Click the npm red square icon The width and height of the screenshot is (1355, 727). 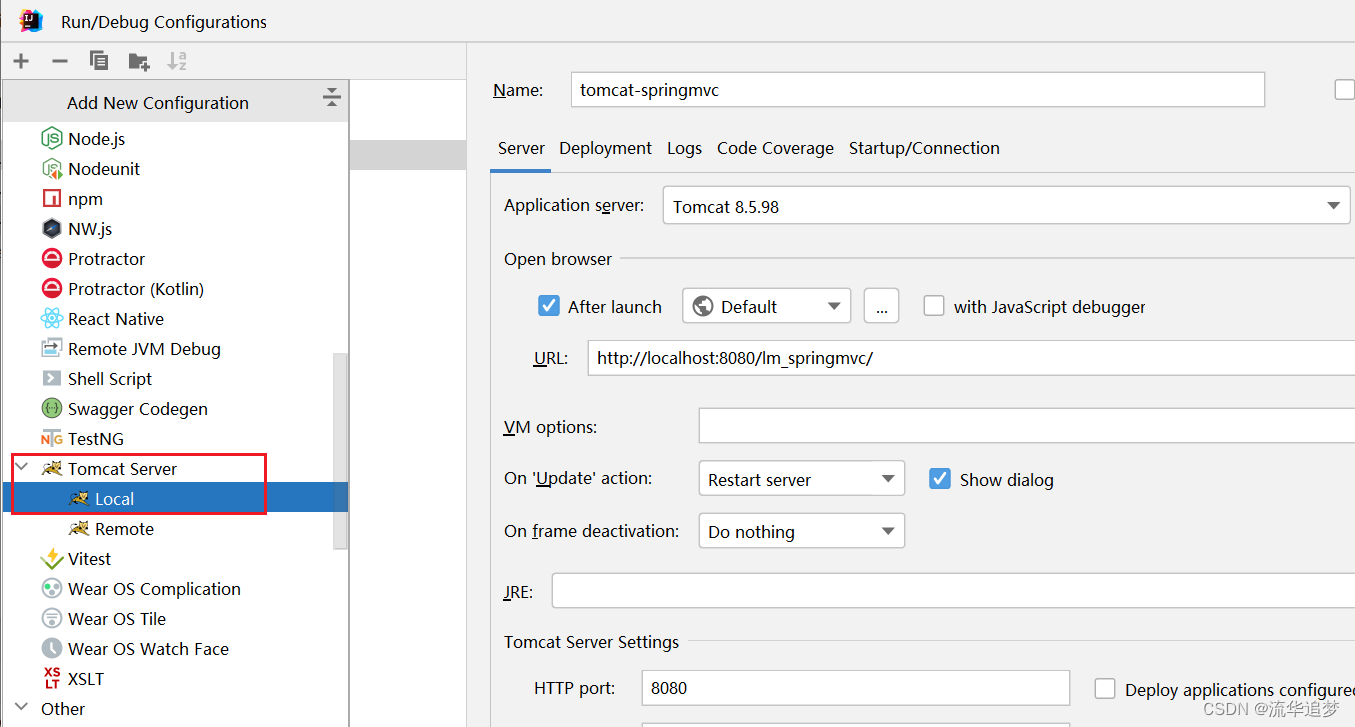tap(52, 199)
